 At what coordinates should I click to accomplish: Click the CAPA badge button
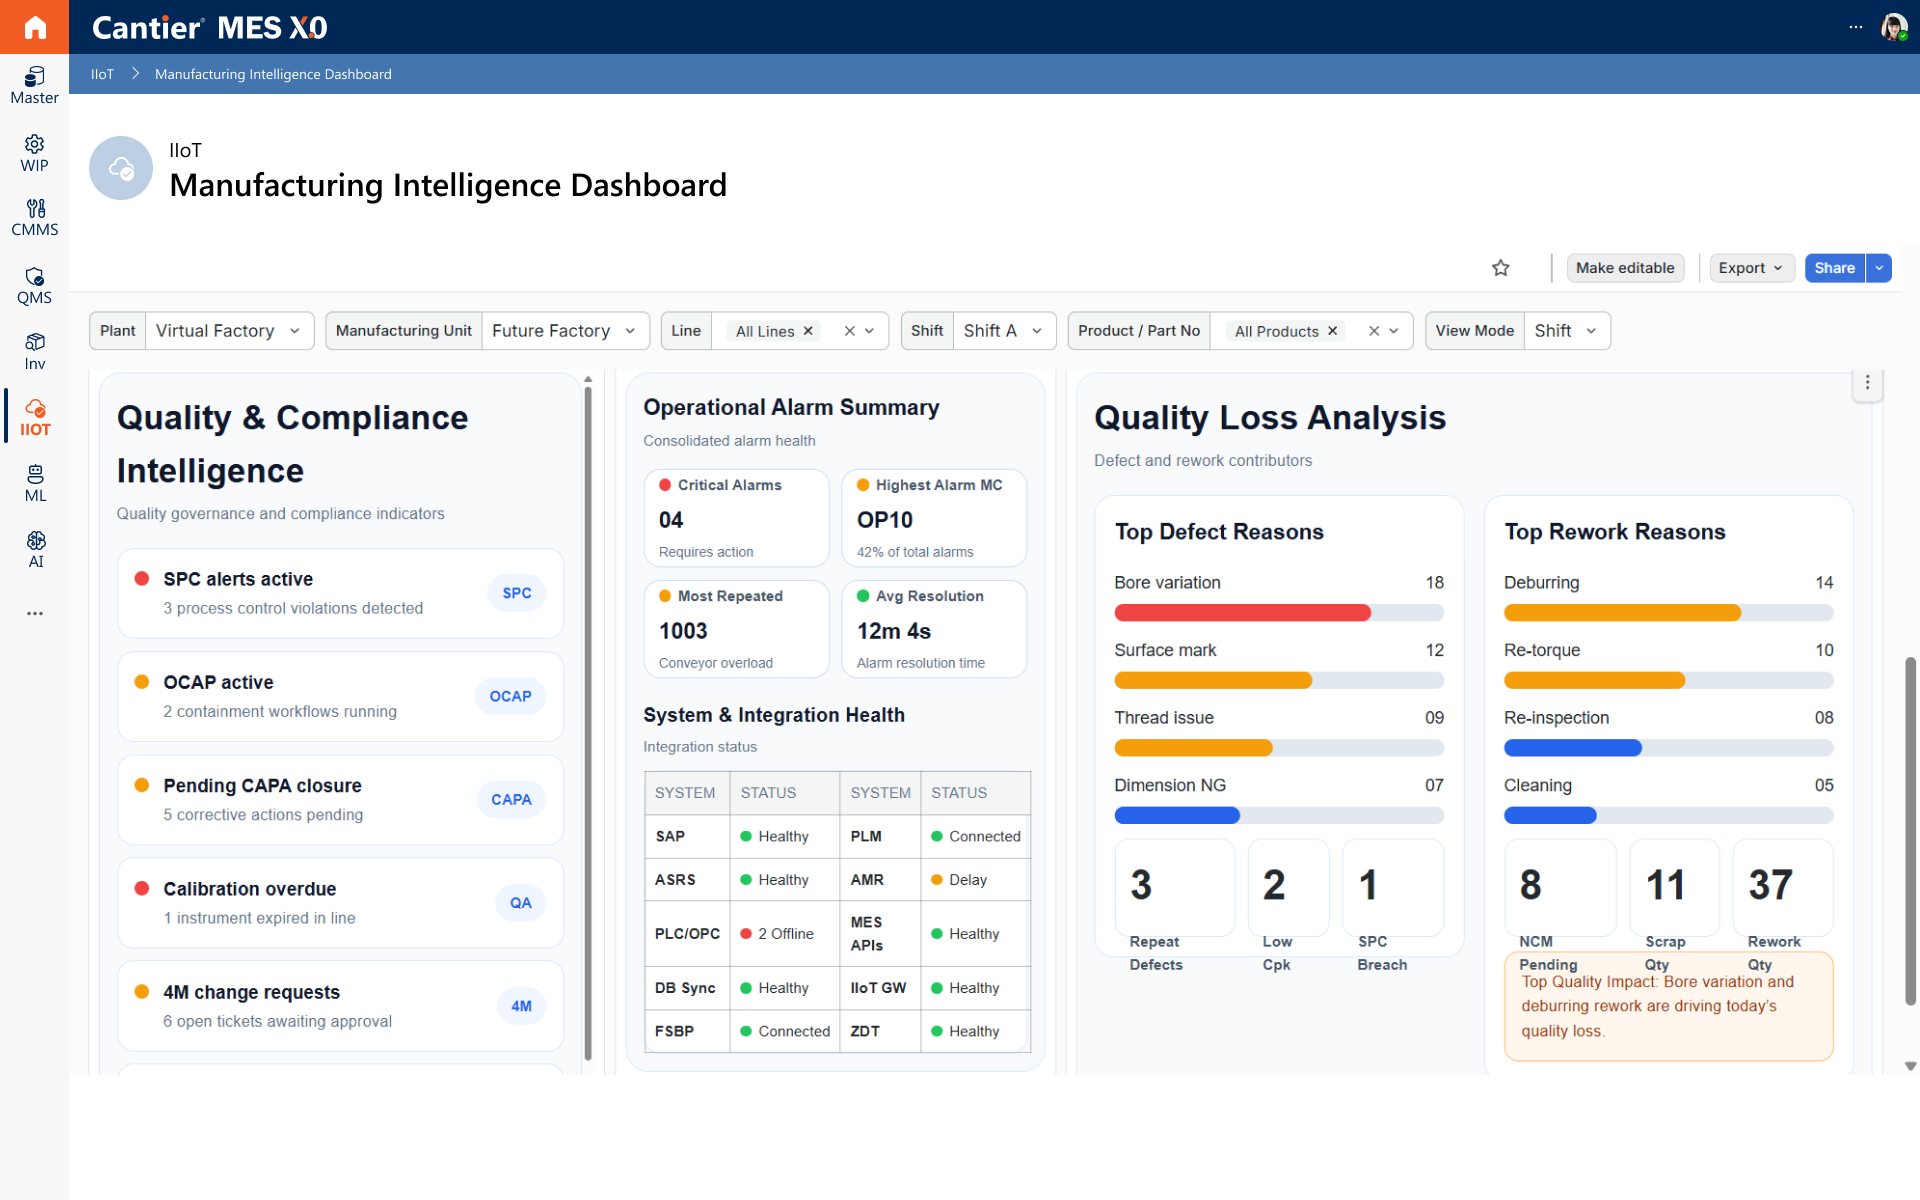click(511, 799)
